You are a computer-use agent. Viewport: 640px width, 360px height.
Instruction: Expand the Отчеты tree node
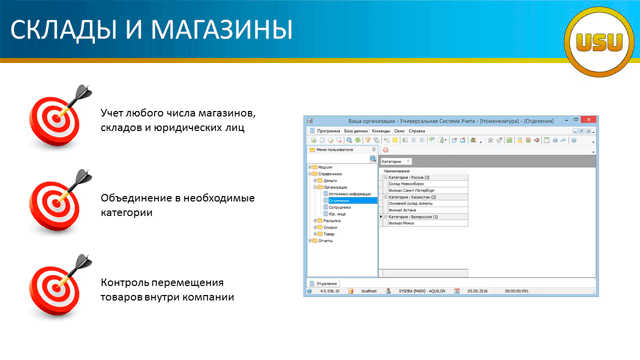pyautogui.click(x=310, y=241)
